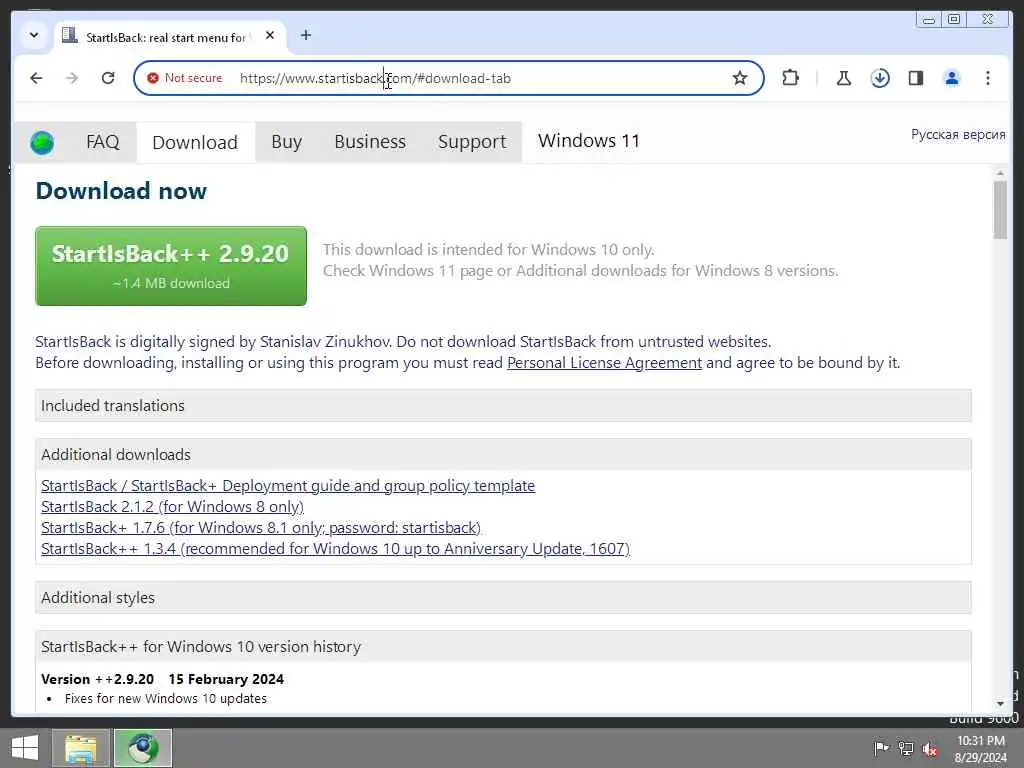The height and width of the screenshot is (768, 1024).
Task: Open a new browser tab
Action: pyautogui.click(x=306, y=35)
